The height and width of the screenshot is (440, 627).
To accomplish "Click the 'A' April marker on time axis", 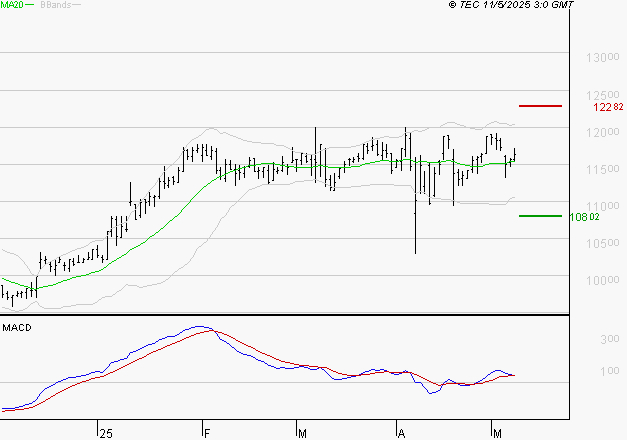I will [400, 431].
